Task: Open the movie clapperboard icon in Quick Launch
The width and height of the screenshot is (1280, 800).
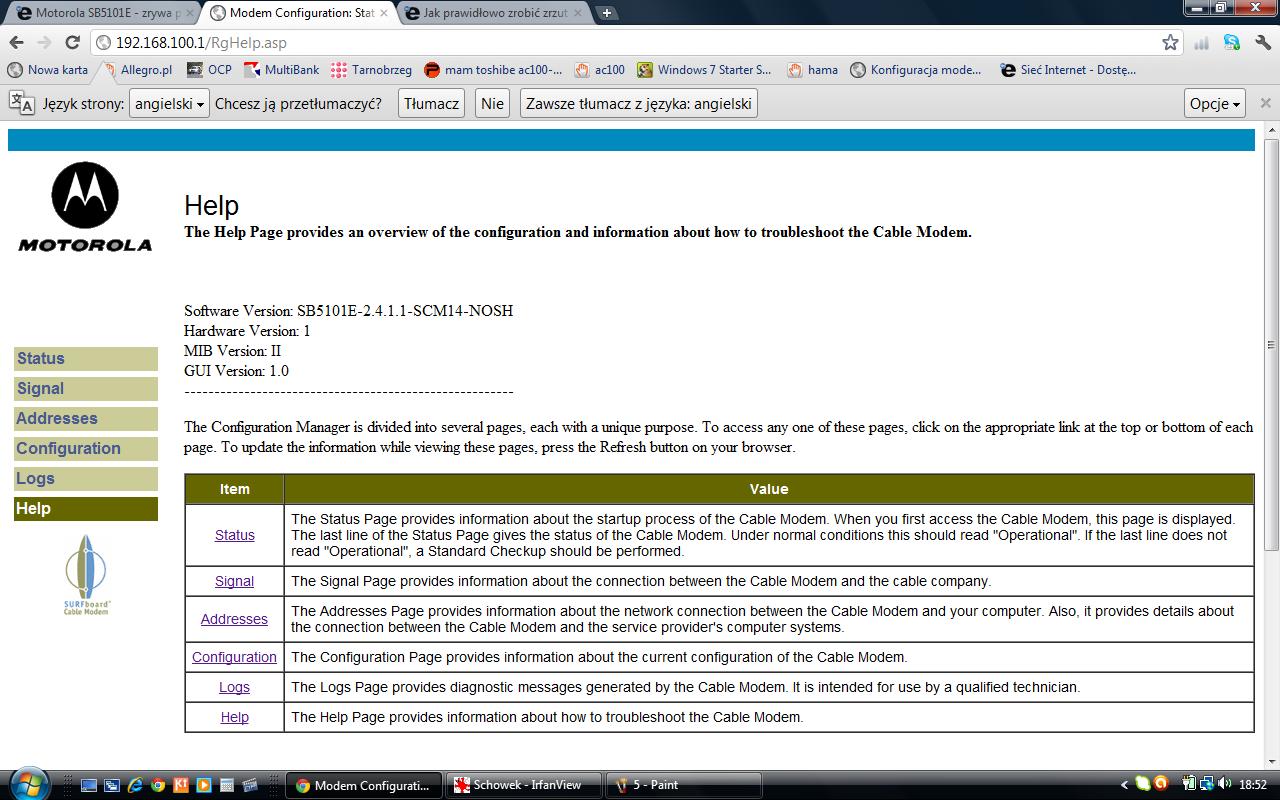Action: (x=249, y=785)
